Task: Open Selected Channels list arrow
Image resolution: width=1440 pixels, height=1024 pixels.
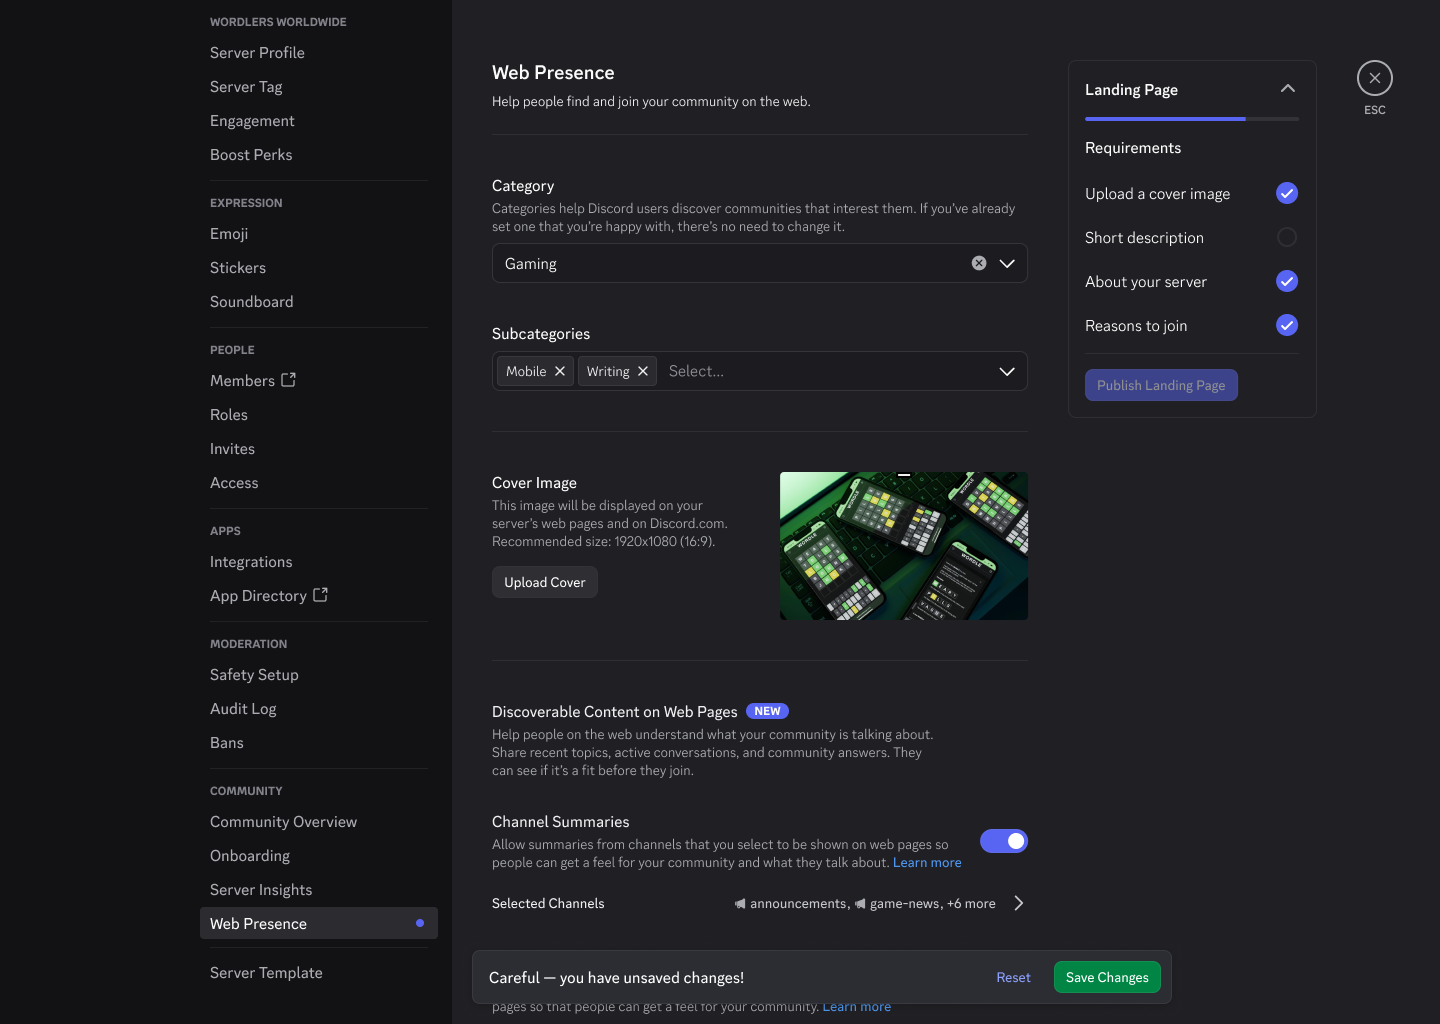Action: click(1018, 903)
